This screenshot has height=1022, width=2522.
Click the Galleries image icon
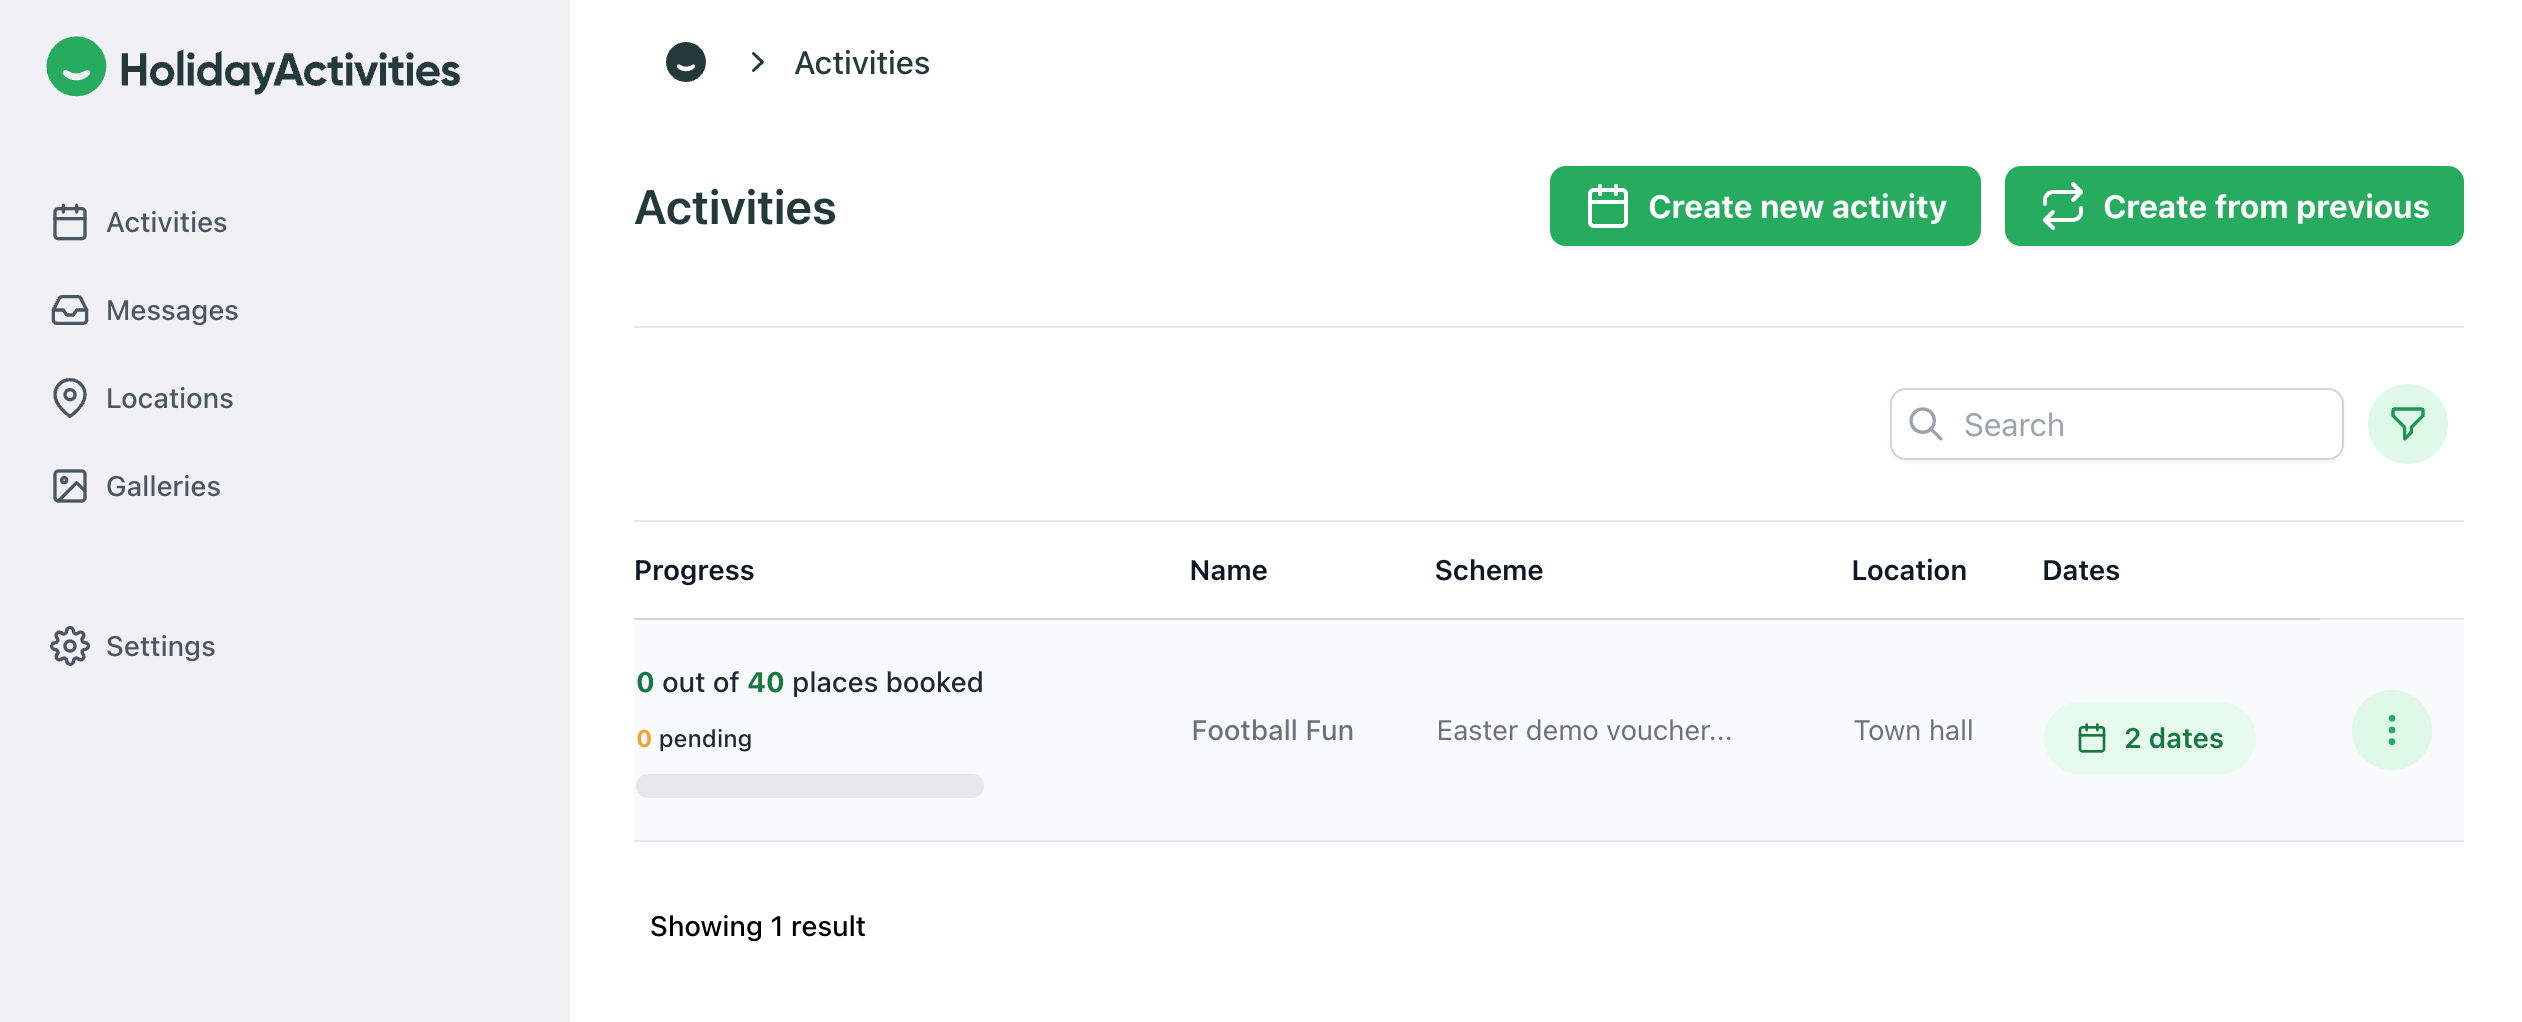tap(70, 486)
